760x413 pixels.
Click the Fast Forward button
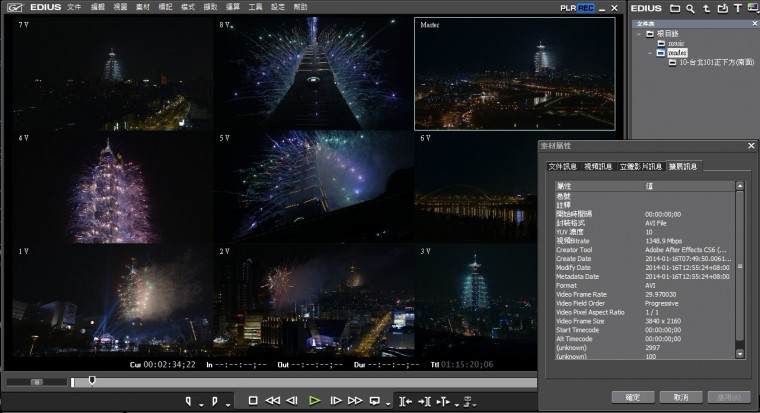(355, 400)
